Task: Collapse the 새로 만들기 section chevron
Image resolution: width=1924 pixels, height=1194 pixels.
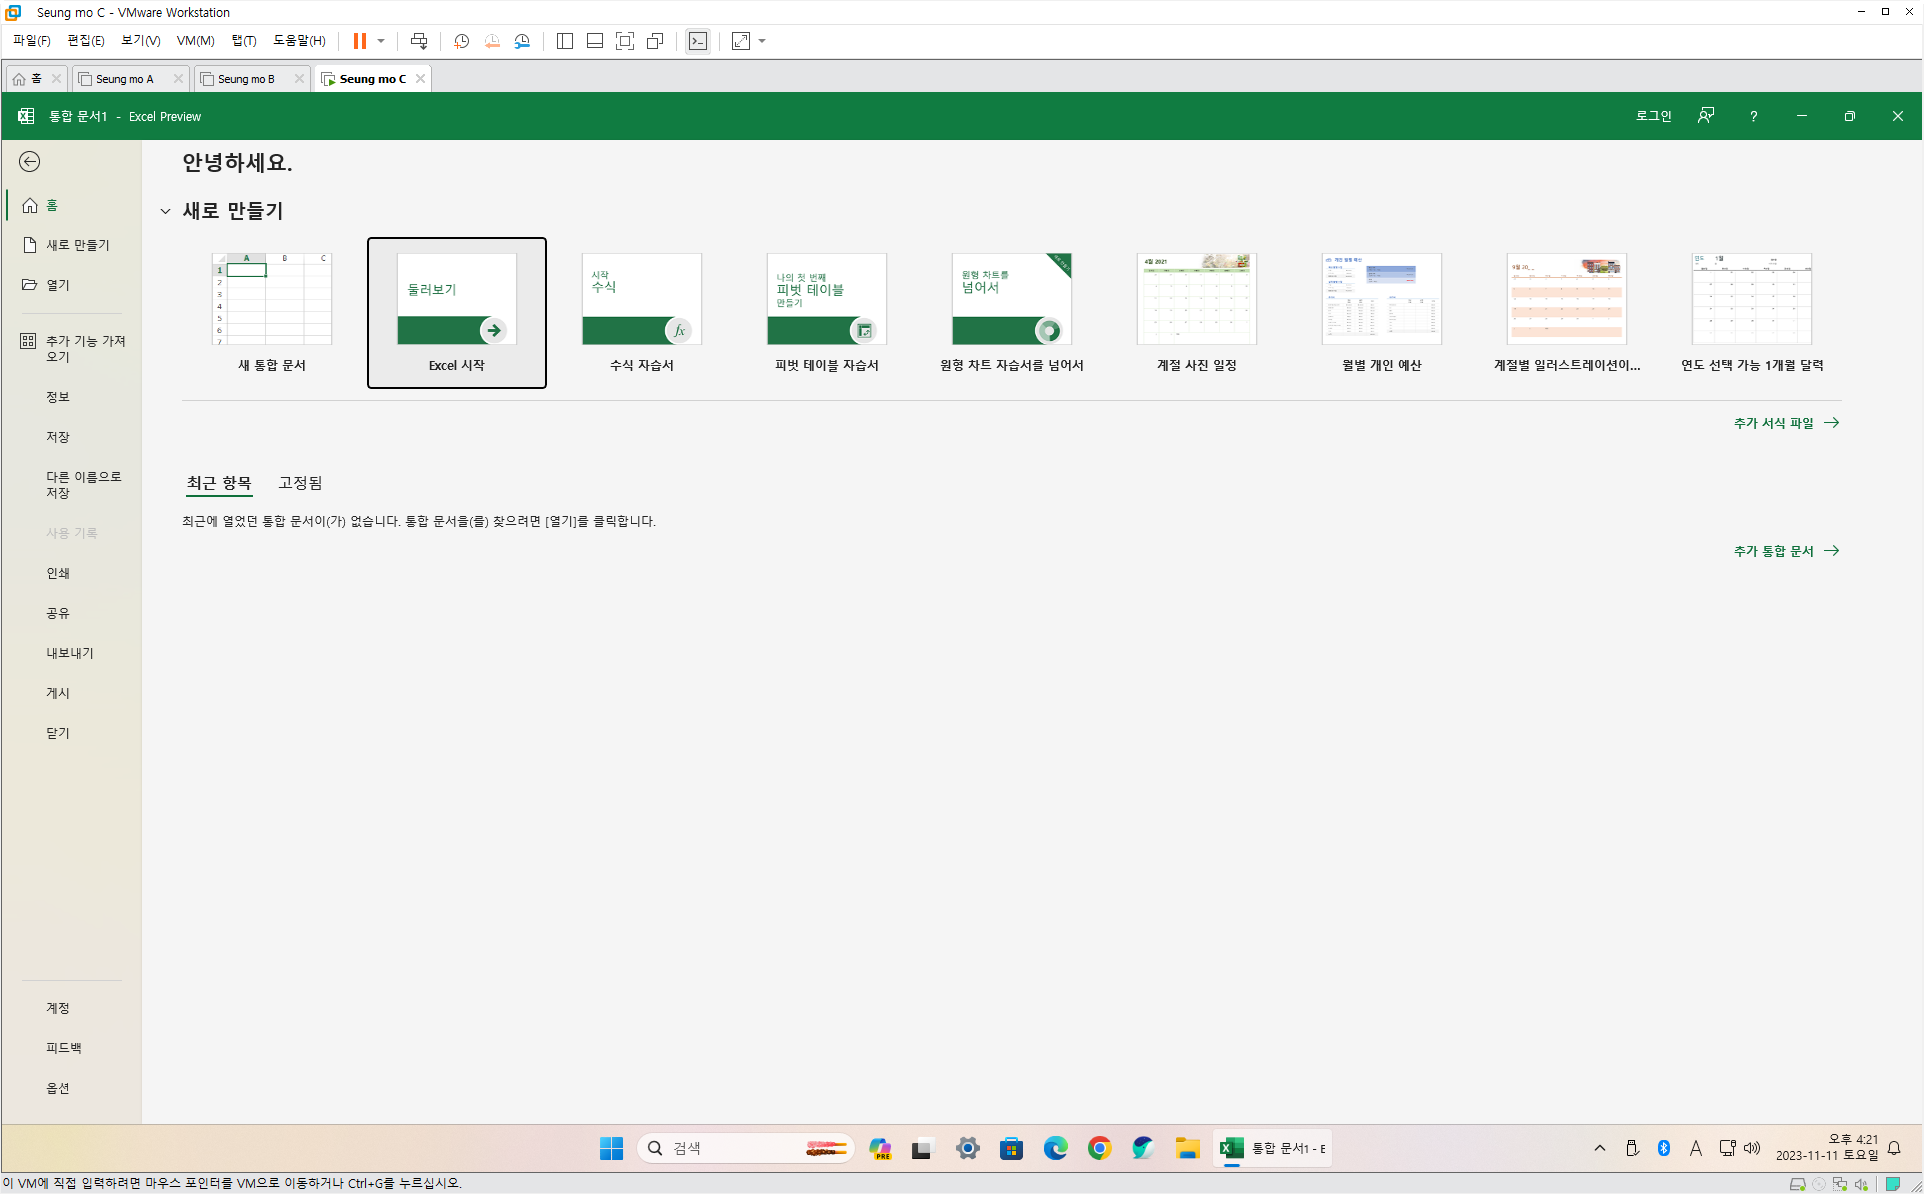Action: click(165, 211)
